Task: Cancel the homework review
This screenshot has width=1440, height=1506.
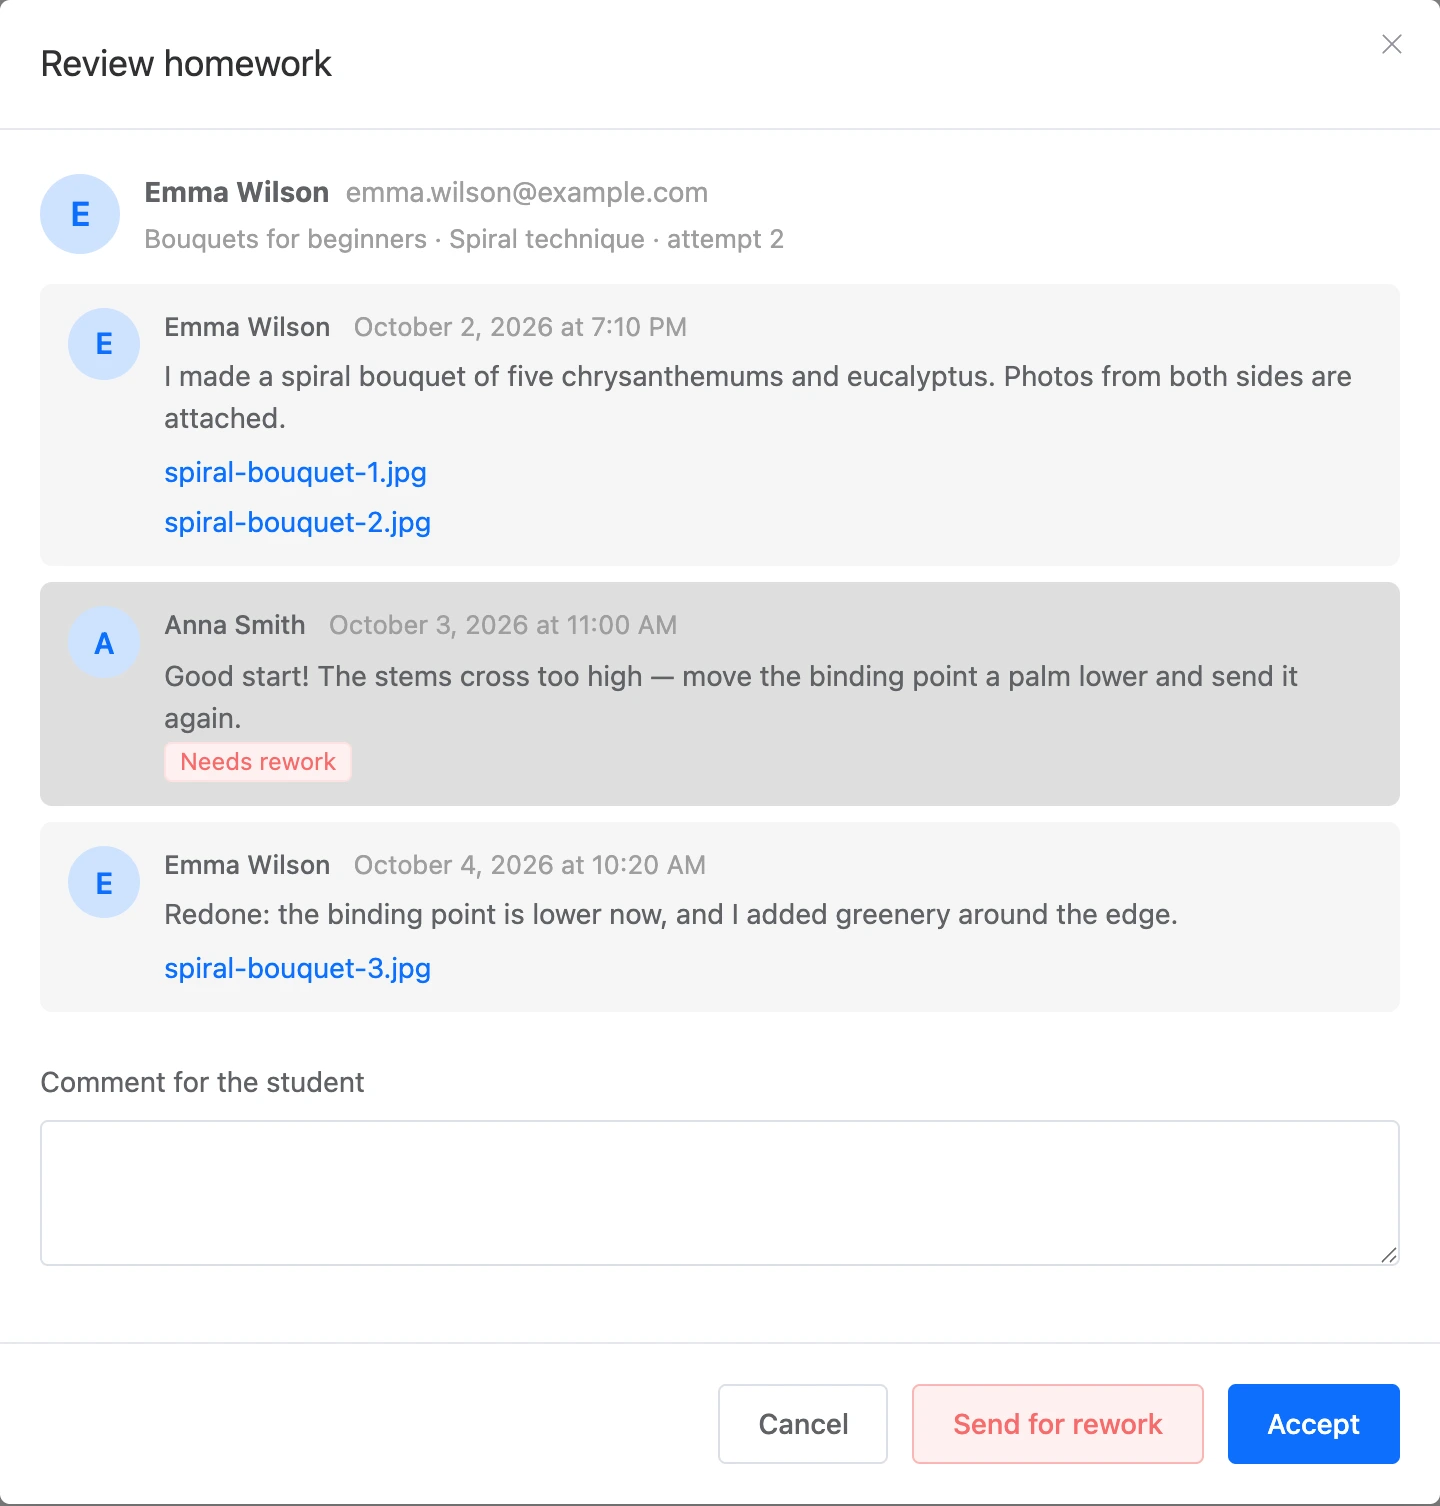Action: click(803, 1424)
